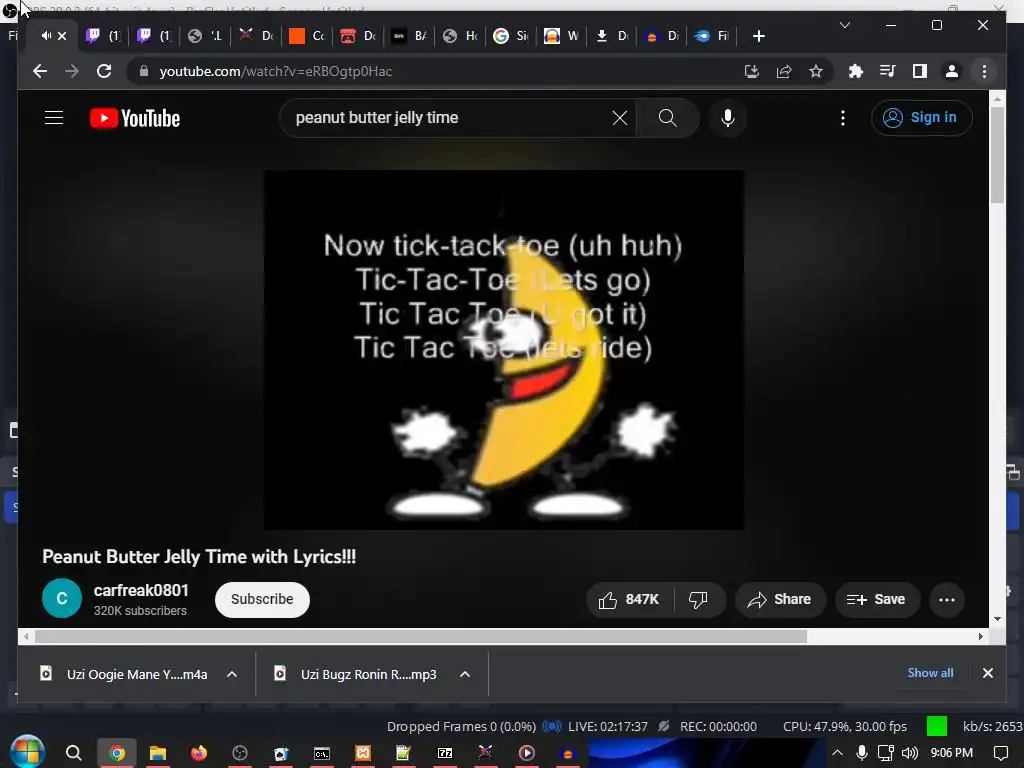1024x768 pixels.
Task: Dislike the video with the thumbs-down
Action: [x=698, y=600]
